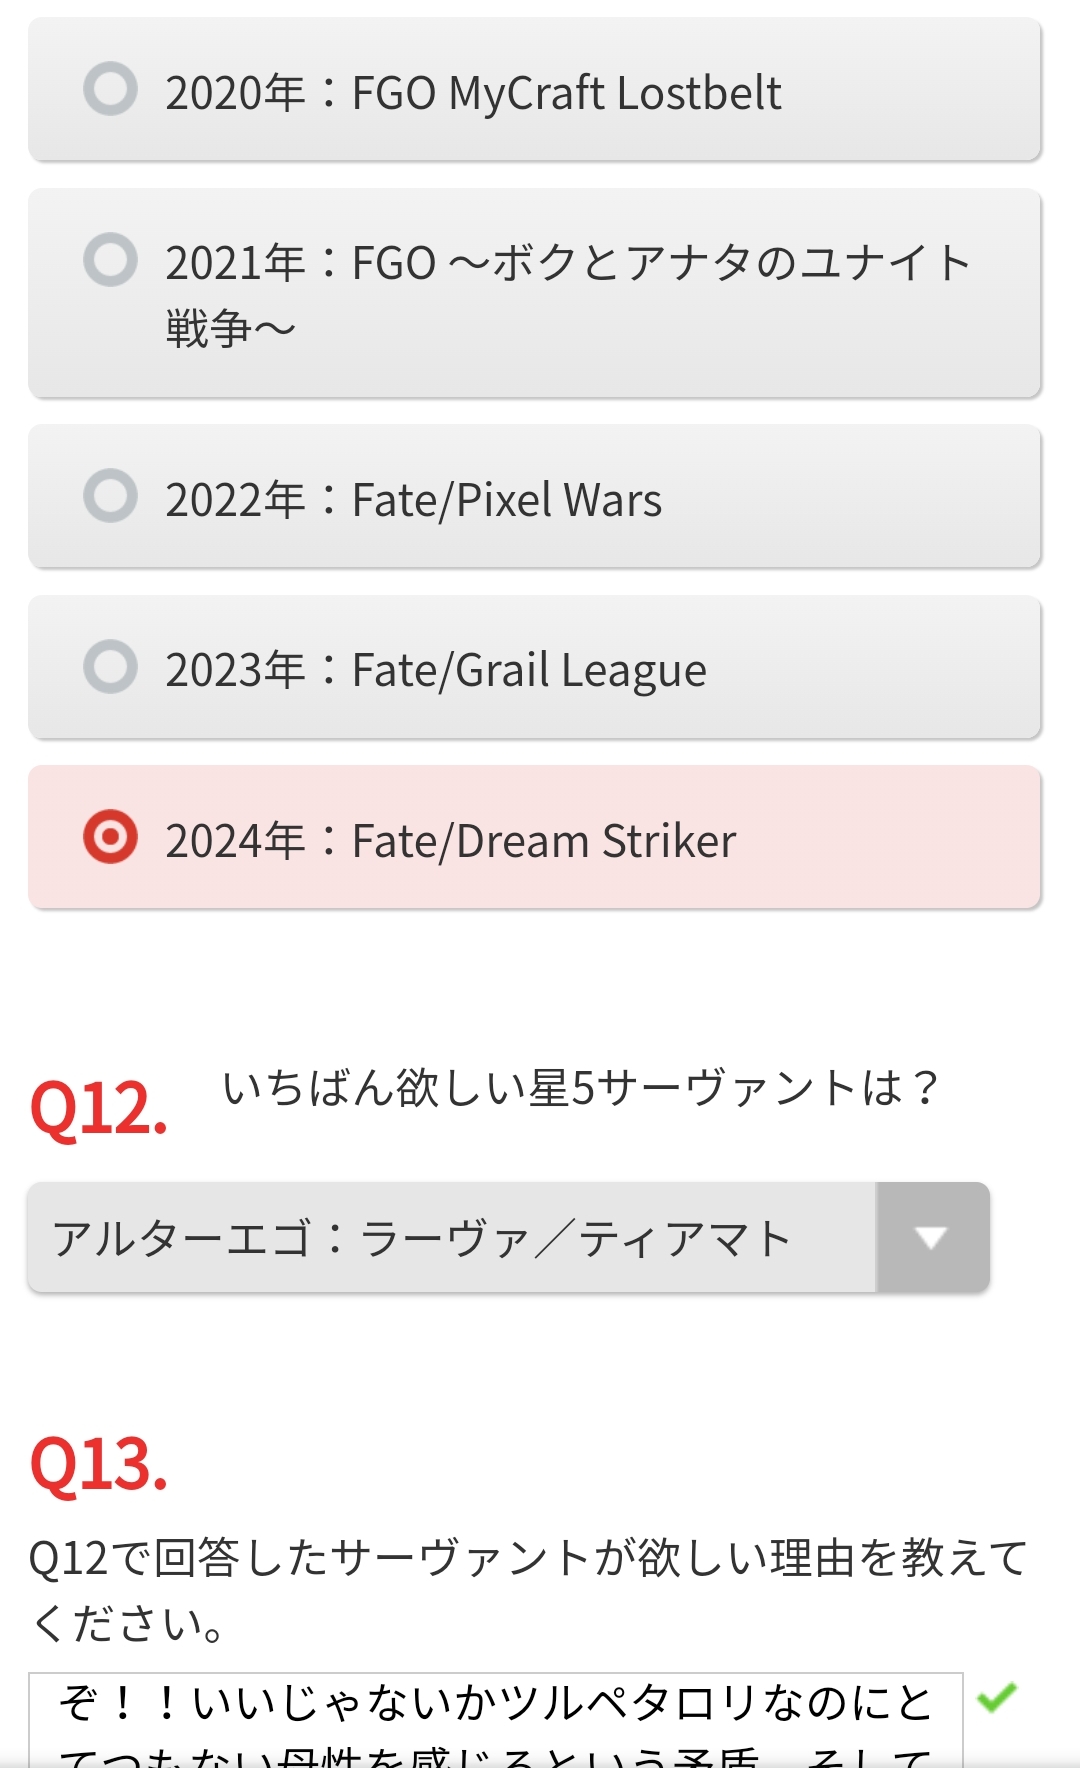Screen dimensions: 1080x1768
Task: Select the 2021年 radio button circle
Action: 110,260
